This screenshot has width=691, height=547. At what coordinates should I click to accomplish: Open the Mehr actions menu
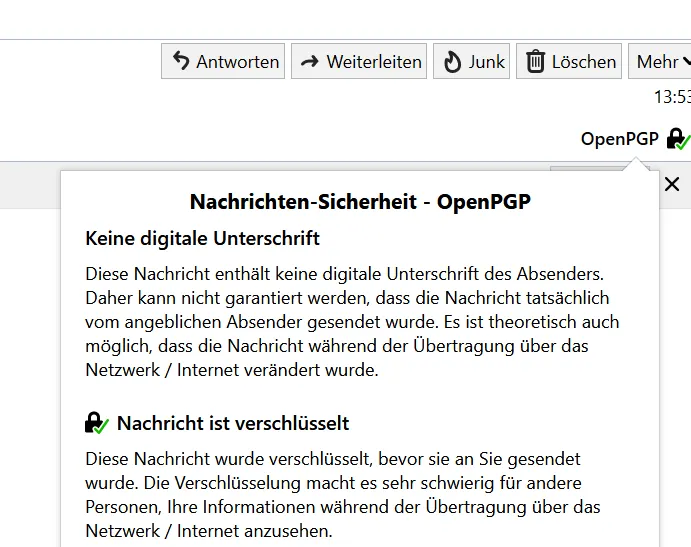pyautogui.click(x=659, y=61)
